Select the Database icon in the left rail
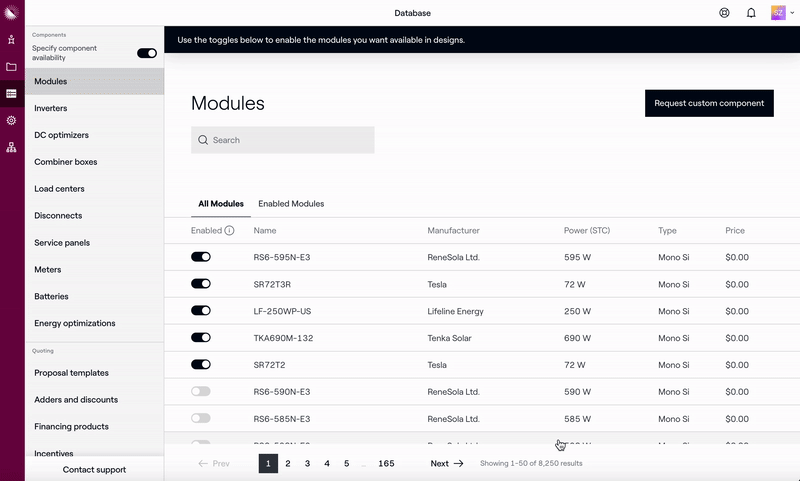 [x=11, y=93]
